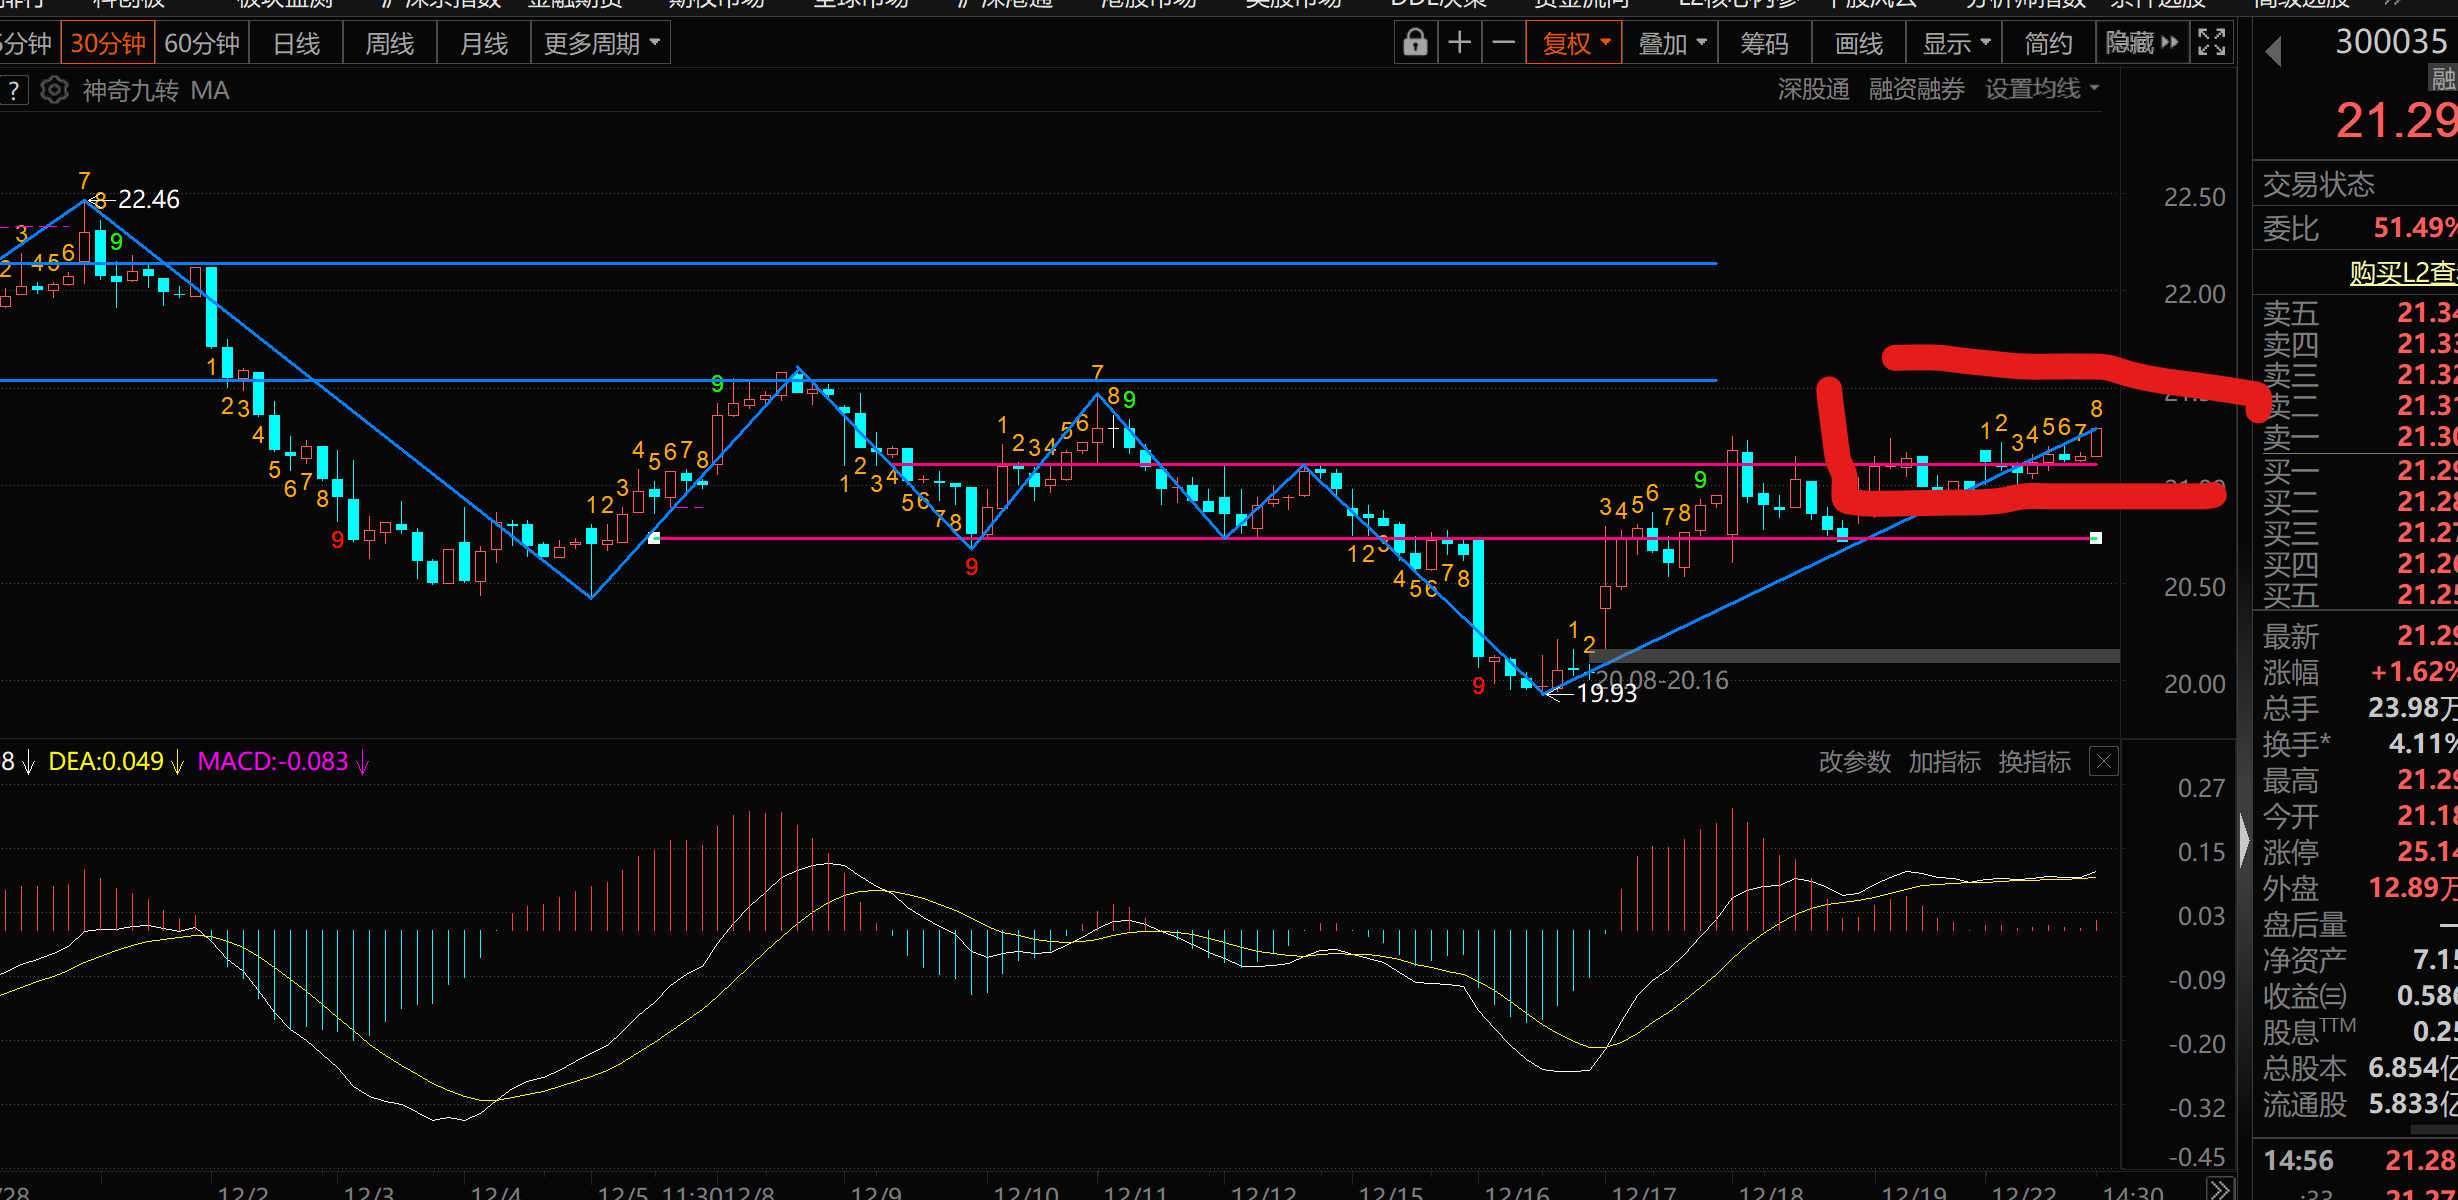Screen dimensions: 2458x1200
Task: Open indicator settings gear icon
Action: pos(54,91)
